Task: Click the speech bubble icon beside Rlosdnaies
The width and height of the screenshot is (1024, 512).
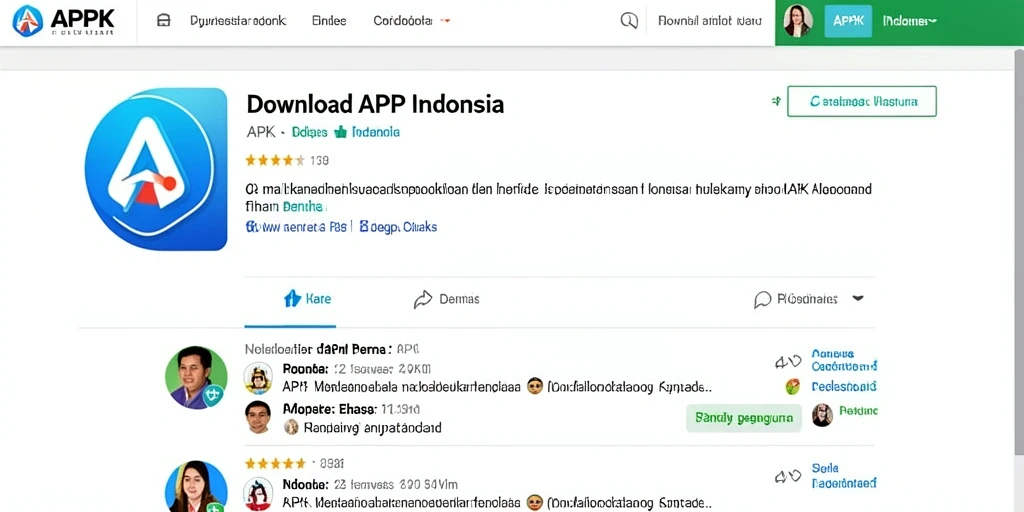Action: click(762, 300)
